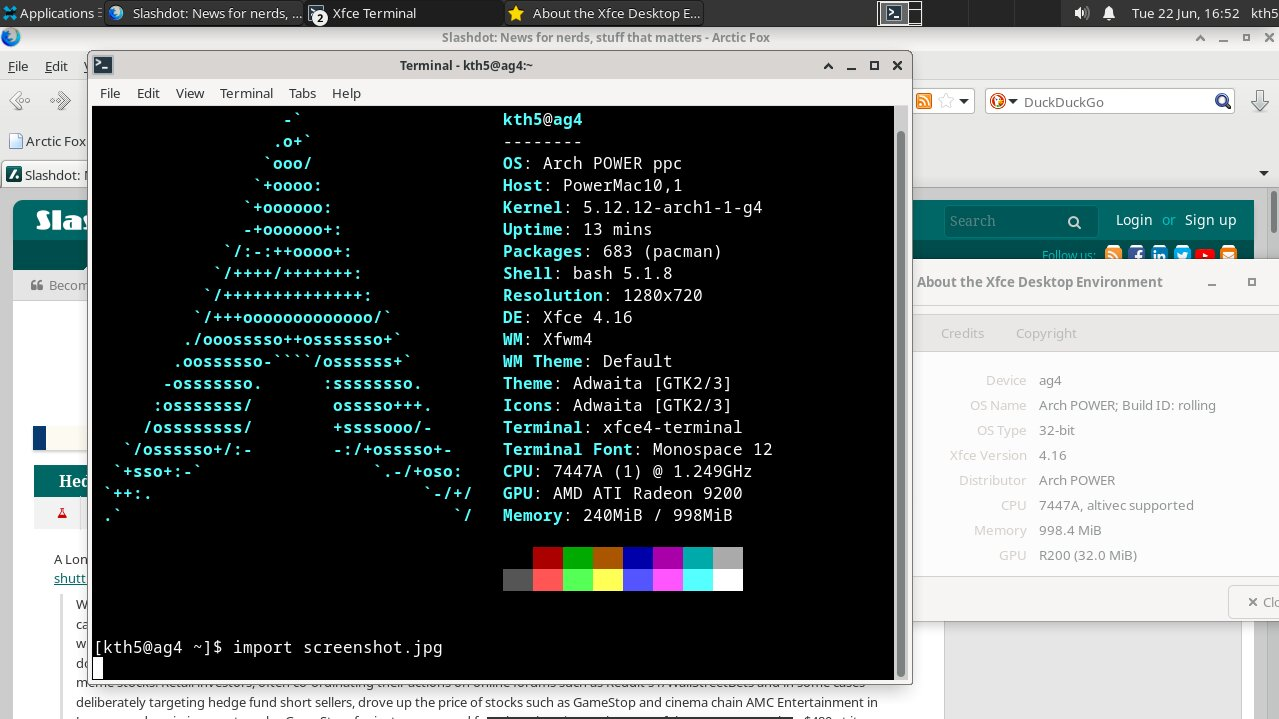The height and width of the screenshot is (719, 1279).
Task: Open the kth5 user menu in panel
Action: pyautogui.click(x=1264, y=13)
